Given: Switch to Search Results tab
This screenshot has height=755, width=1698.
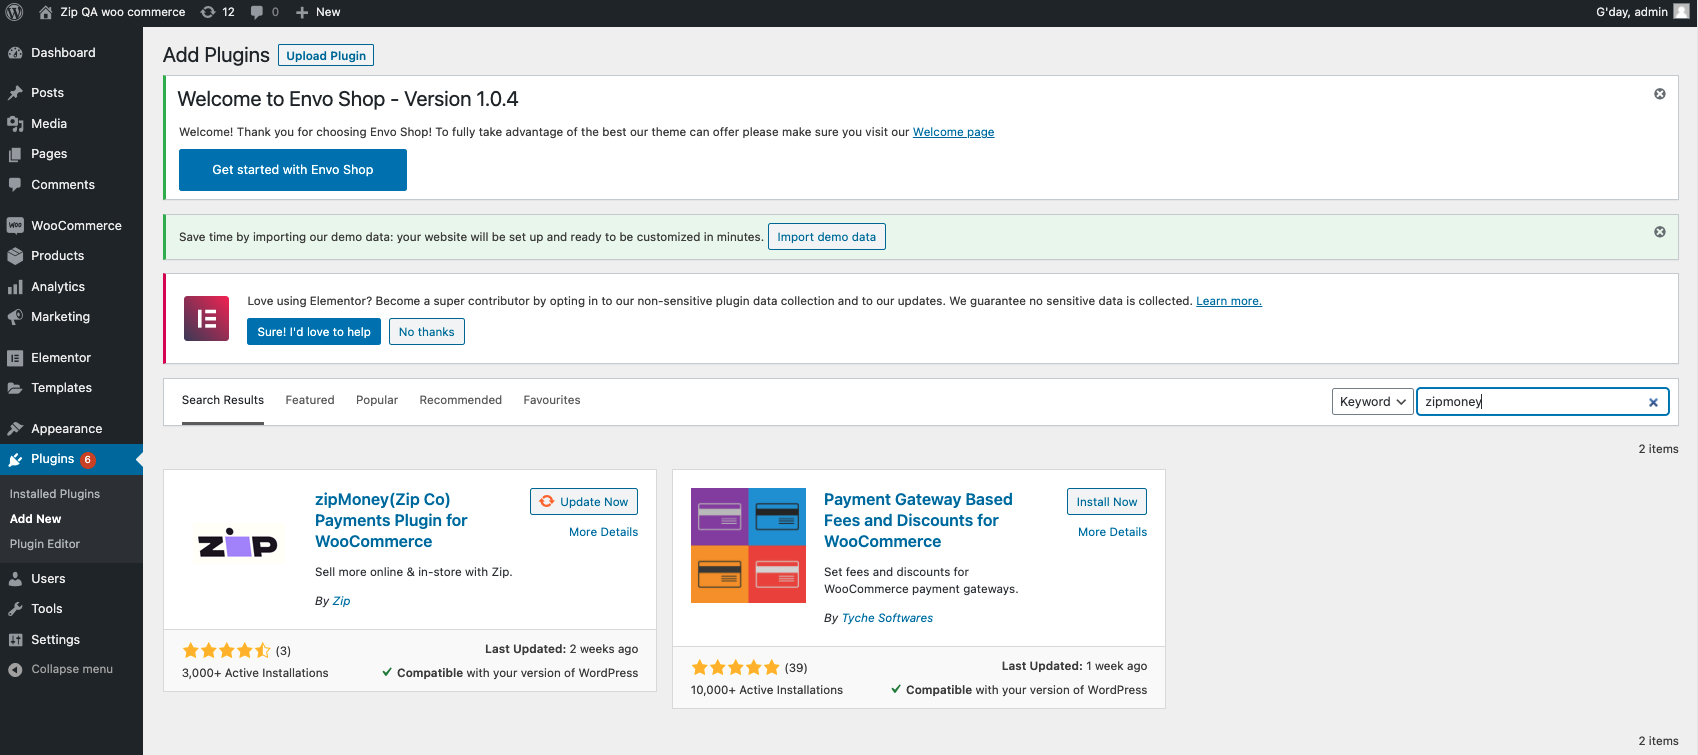Looking at the screenshot, I should tap(223, 400).
